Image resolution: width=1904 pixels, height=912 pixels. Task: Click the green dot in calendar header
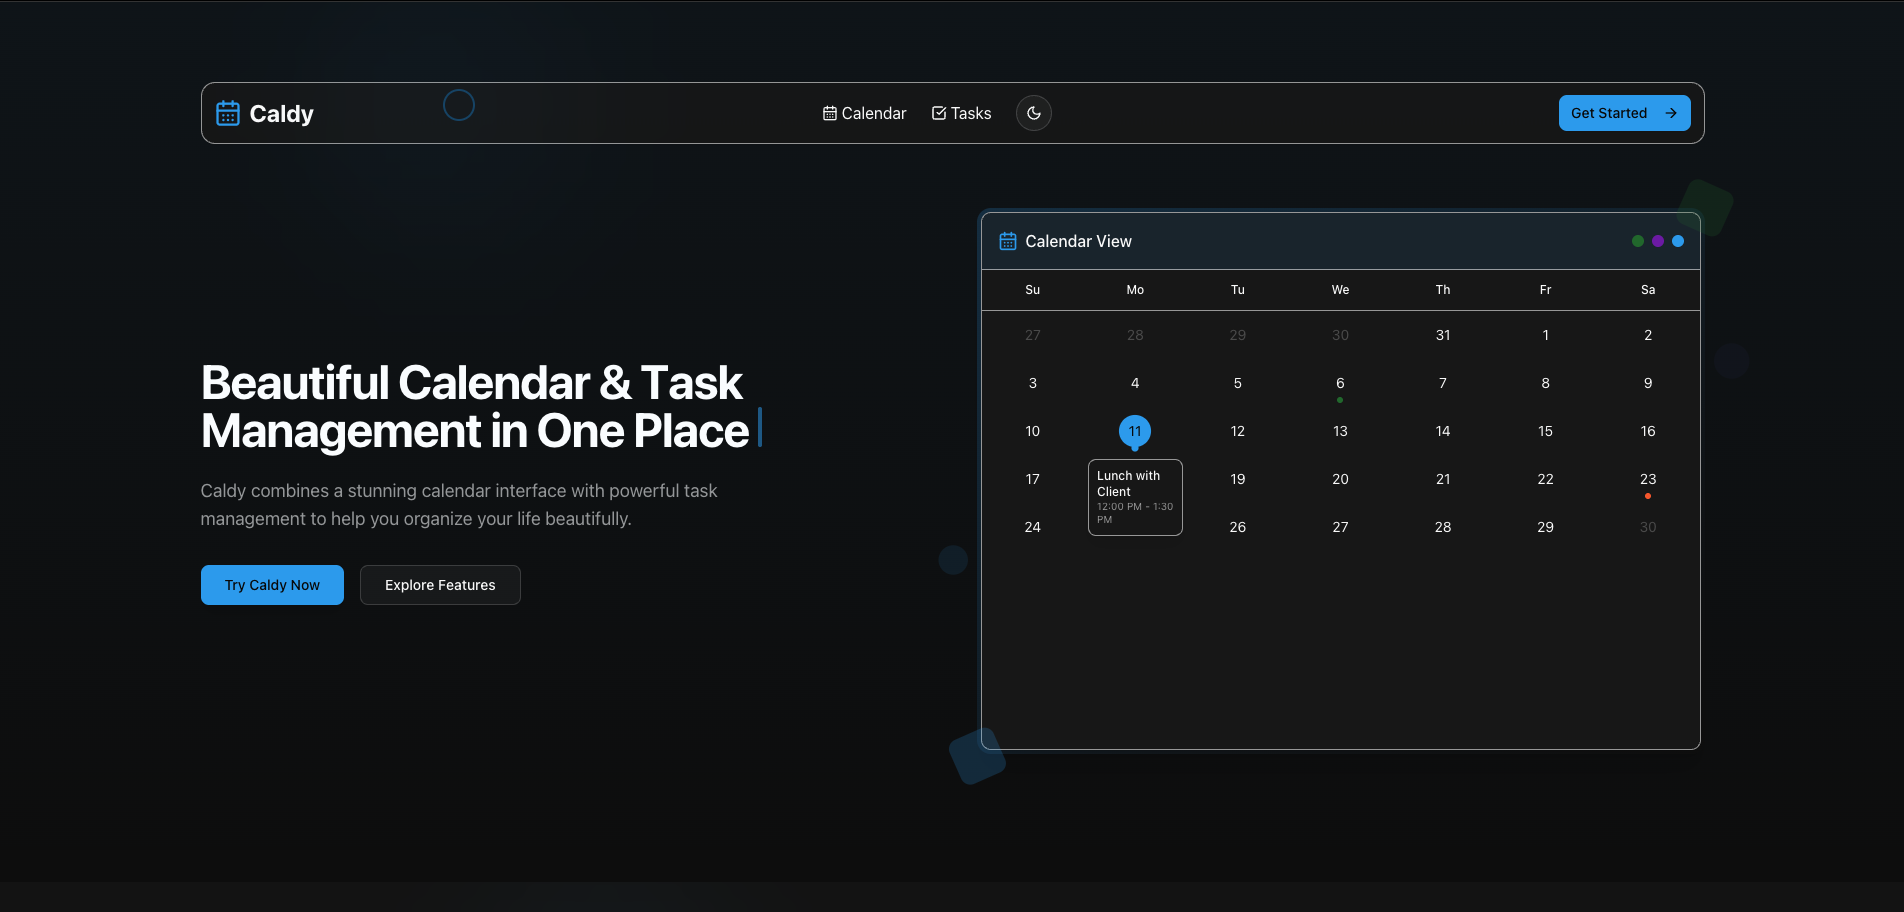(x=1637, y=241)
